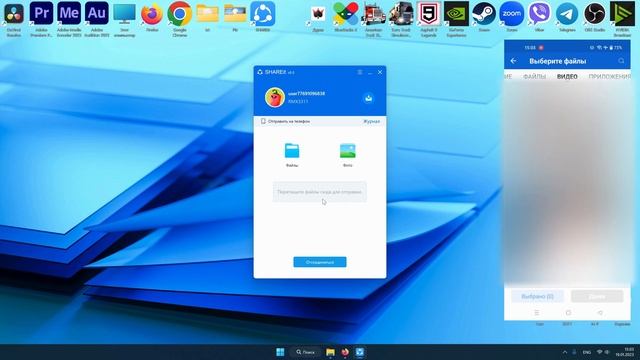
Task: Expand the system tray hidden icons chevron
Action: [565, 352]
